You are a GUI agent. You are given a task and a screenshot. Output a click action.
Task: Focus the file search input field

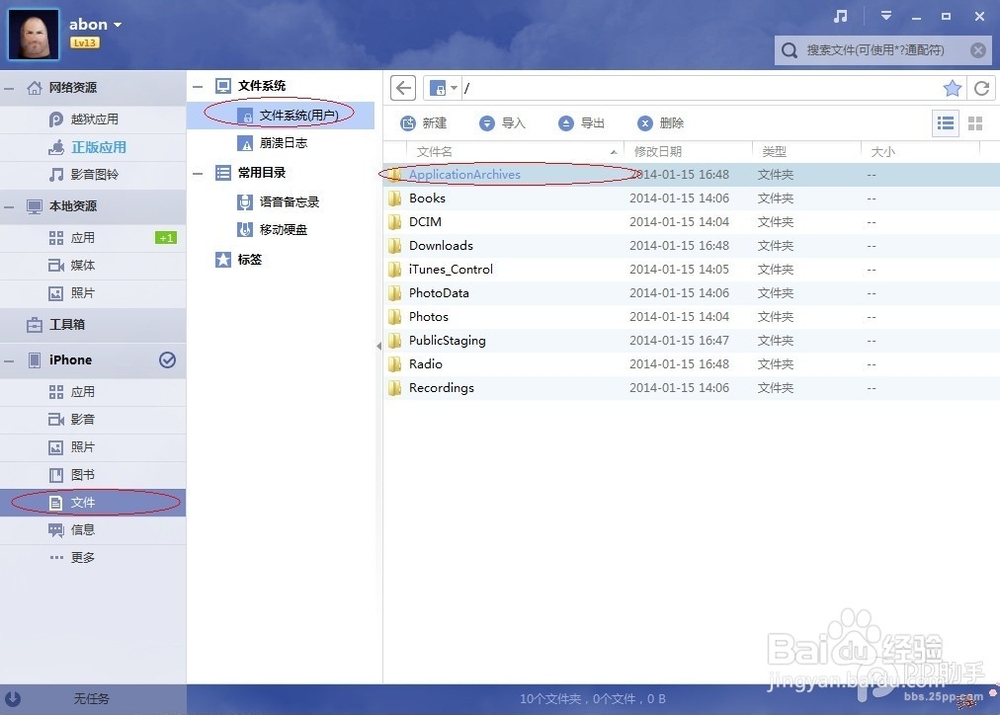(883, 50)
